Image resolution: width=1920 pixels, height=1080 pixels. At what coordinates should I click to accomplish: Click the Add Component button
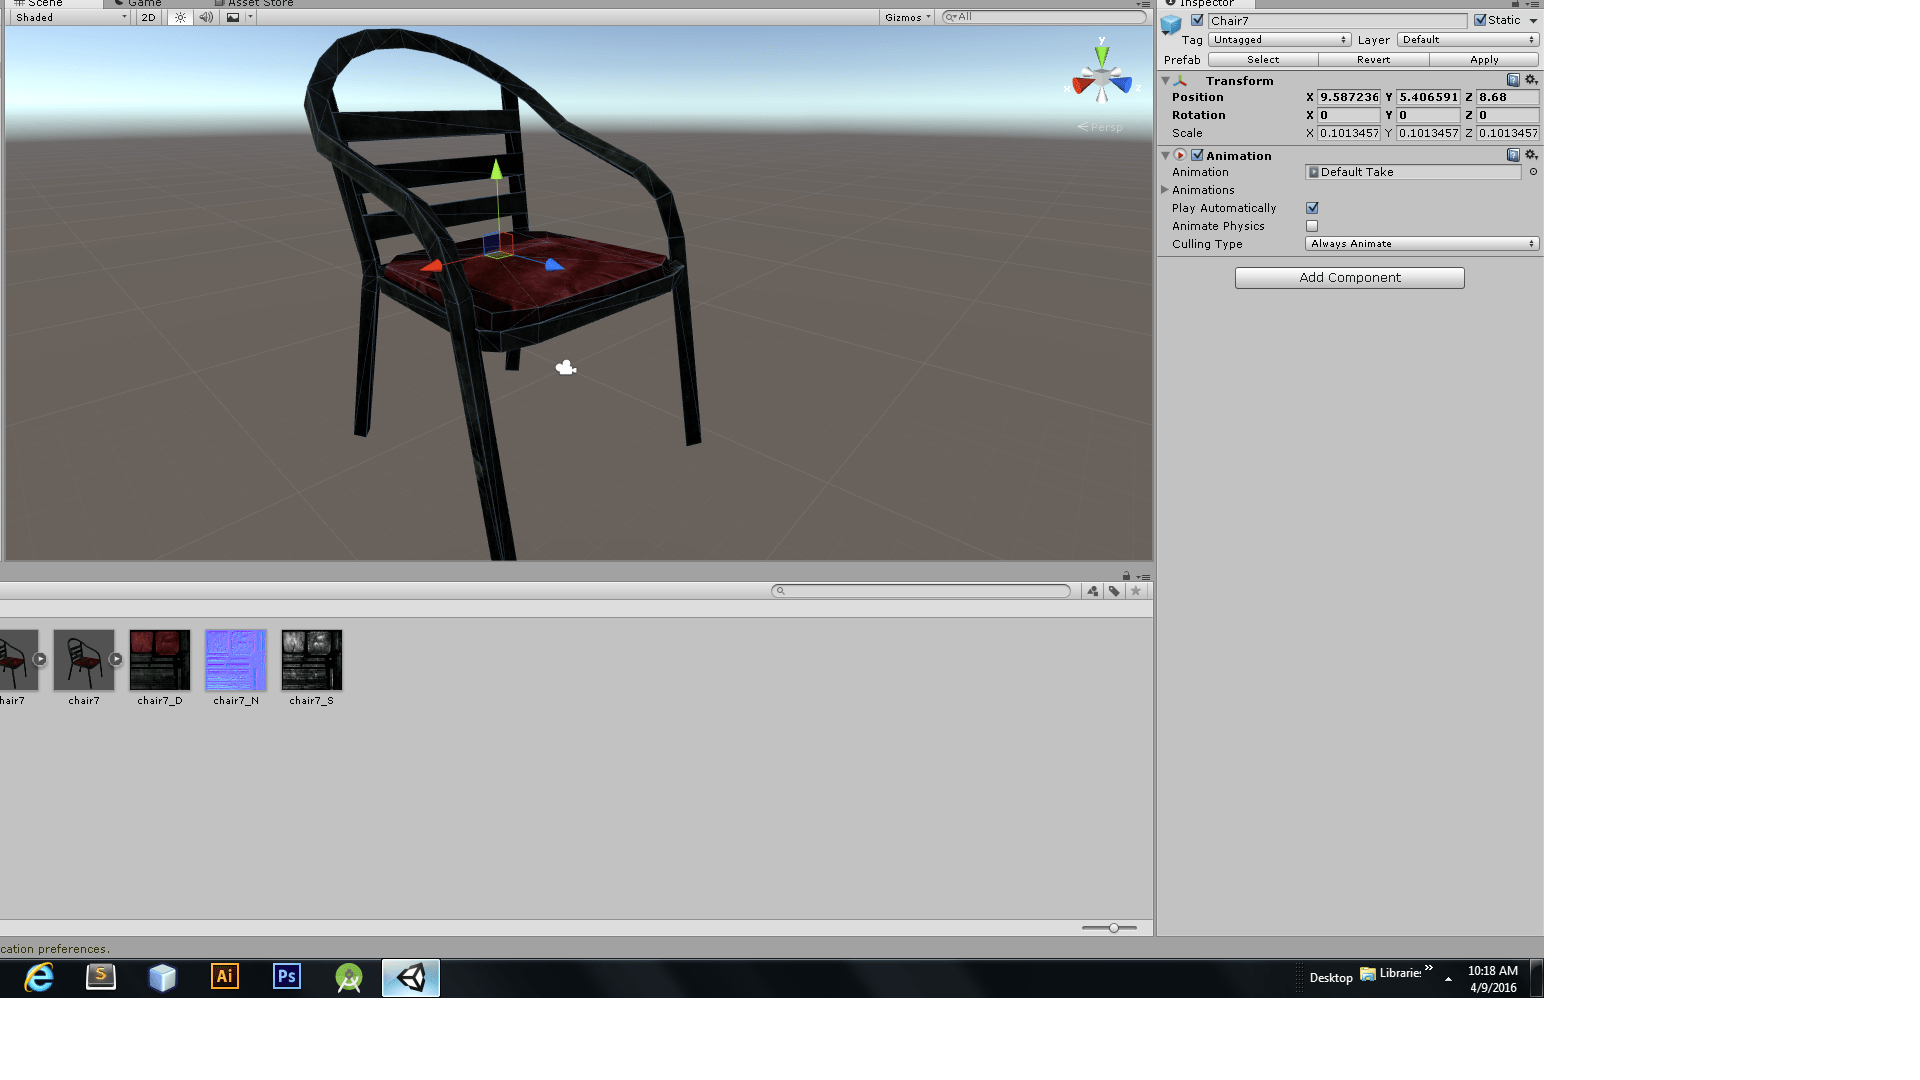click(1349, 277)
